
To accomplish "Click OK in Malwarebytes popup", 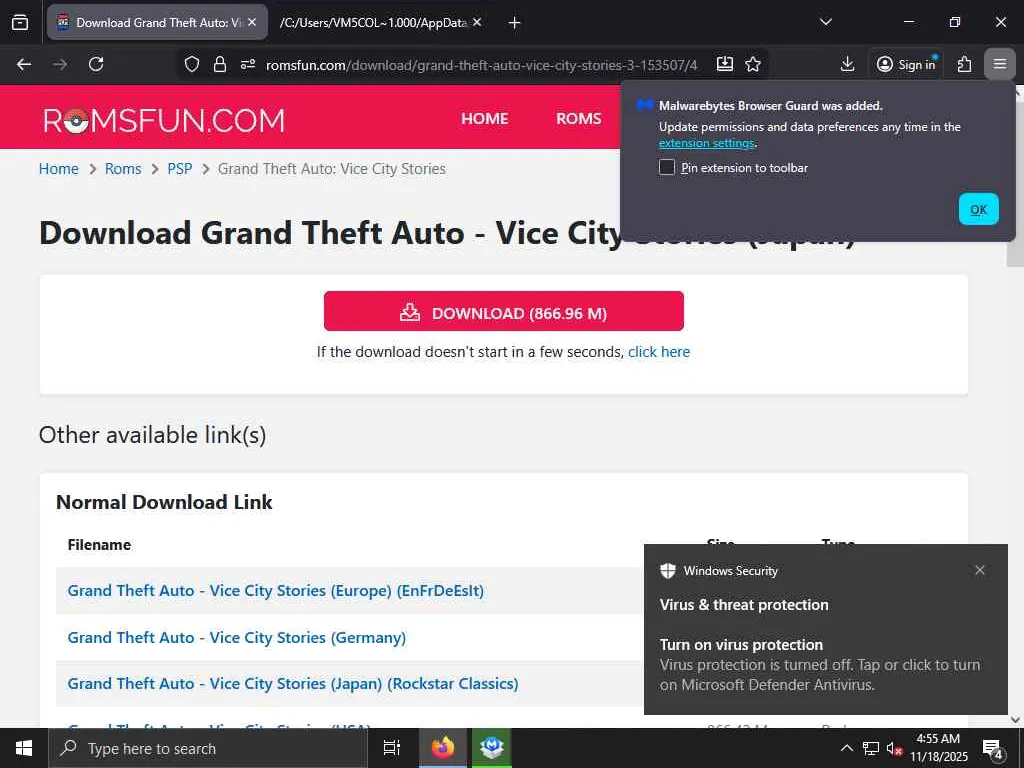I will pos(978,209).
